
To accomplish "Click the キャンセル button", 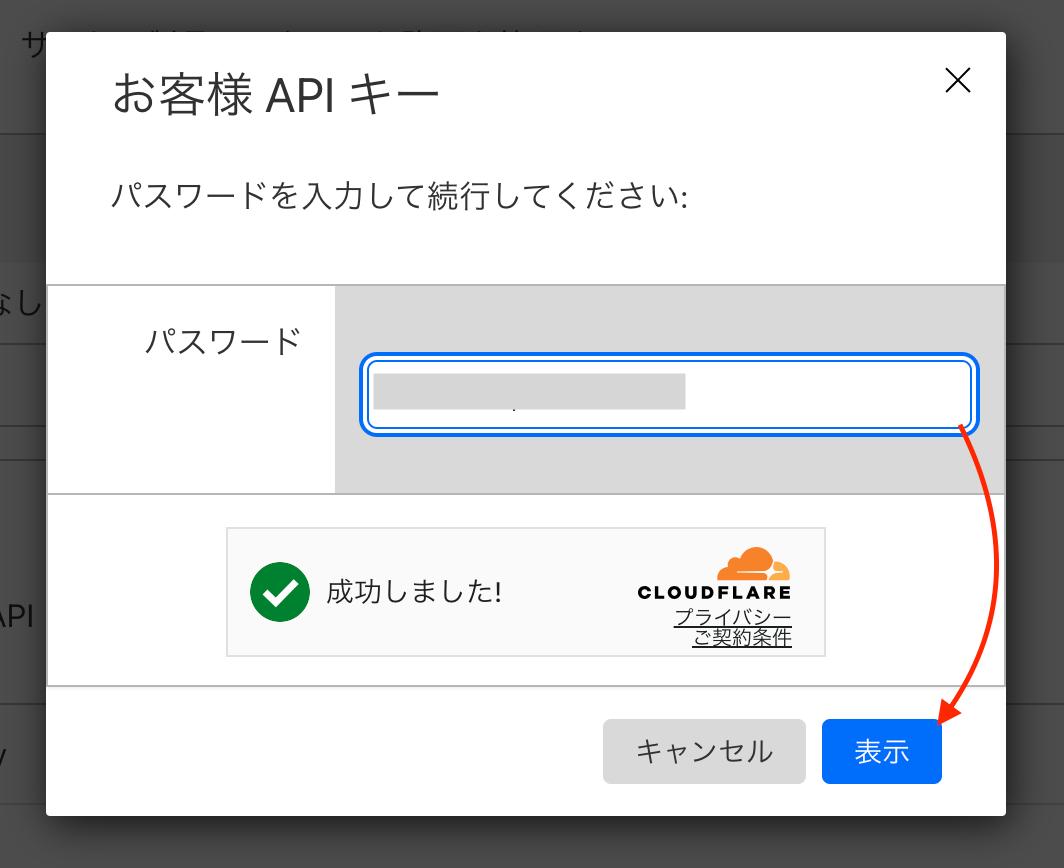I will (704, 751).
